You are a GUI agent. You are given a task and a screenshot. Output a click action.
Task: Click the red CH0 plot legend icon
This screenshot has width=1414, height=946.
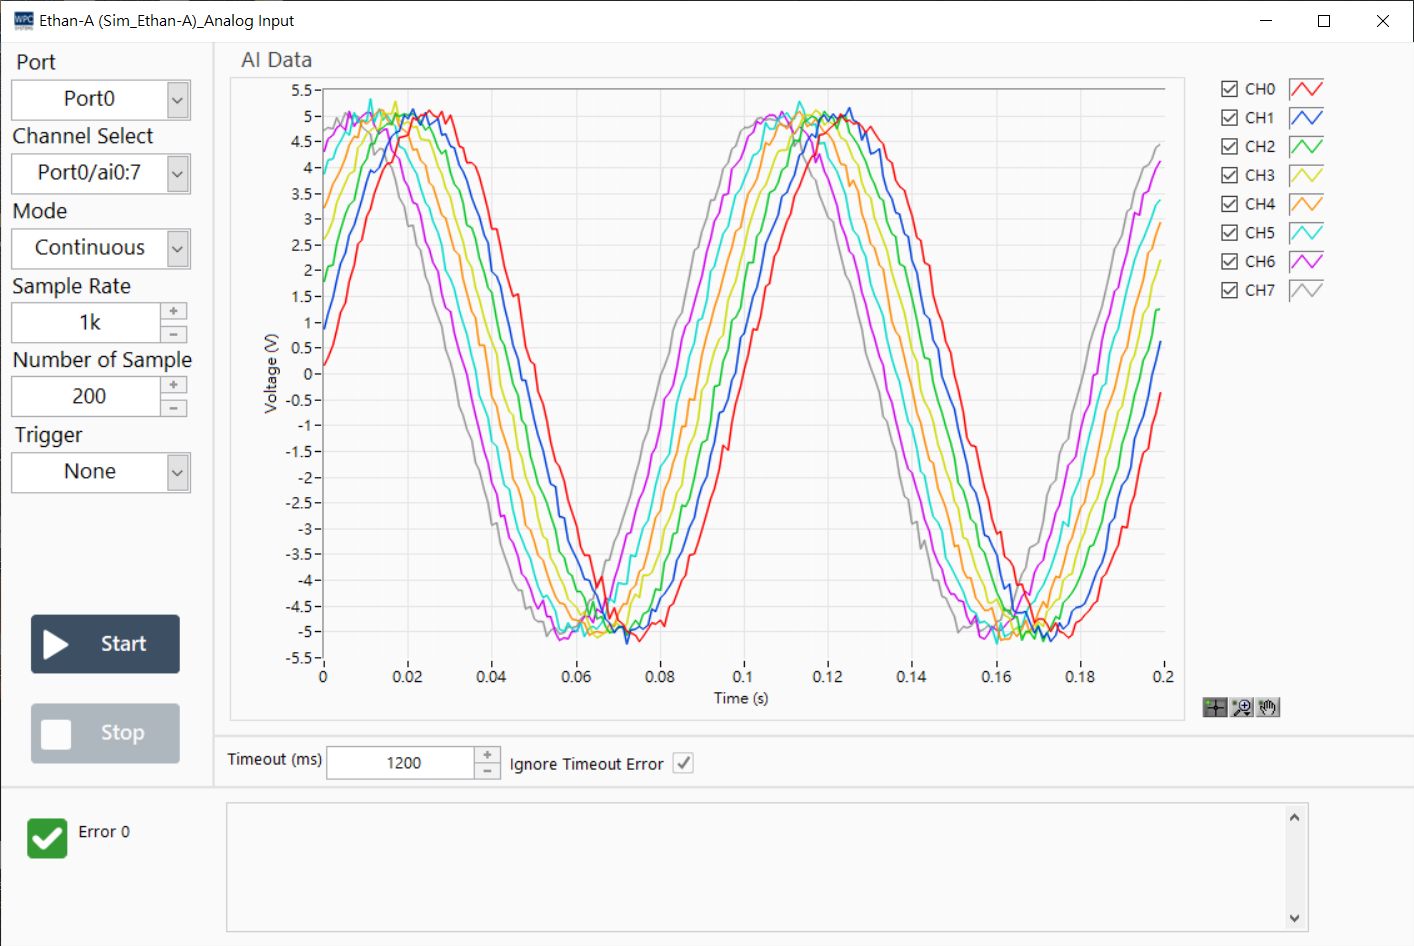coord(1306,88)
